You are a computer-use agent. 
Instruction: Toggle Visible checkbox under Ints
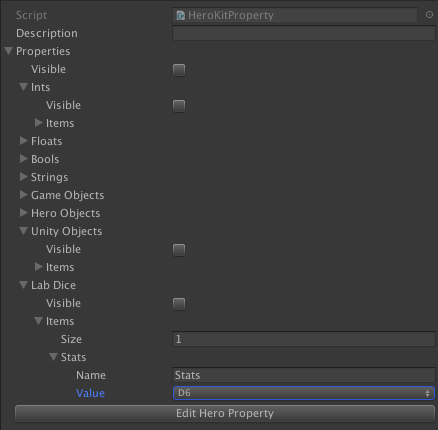click(x=179, y=106)
